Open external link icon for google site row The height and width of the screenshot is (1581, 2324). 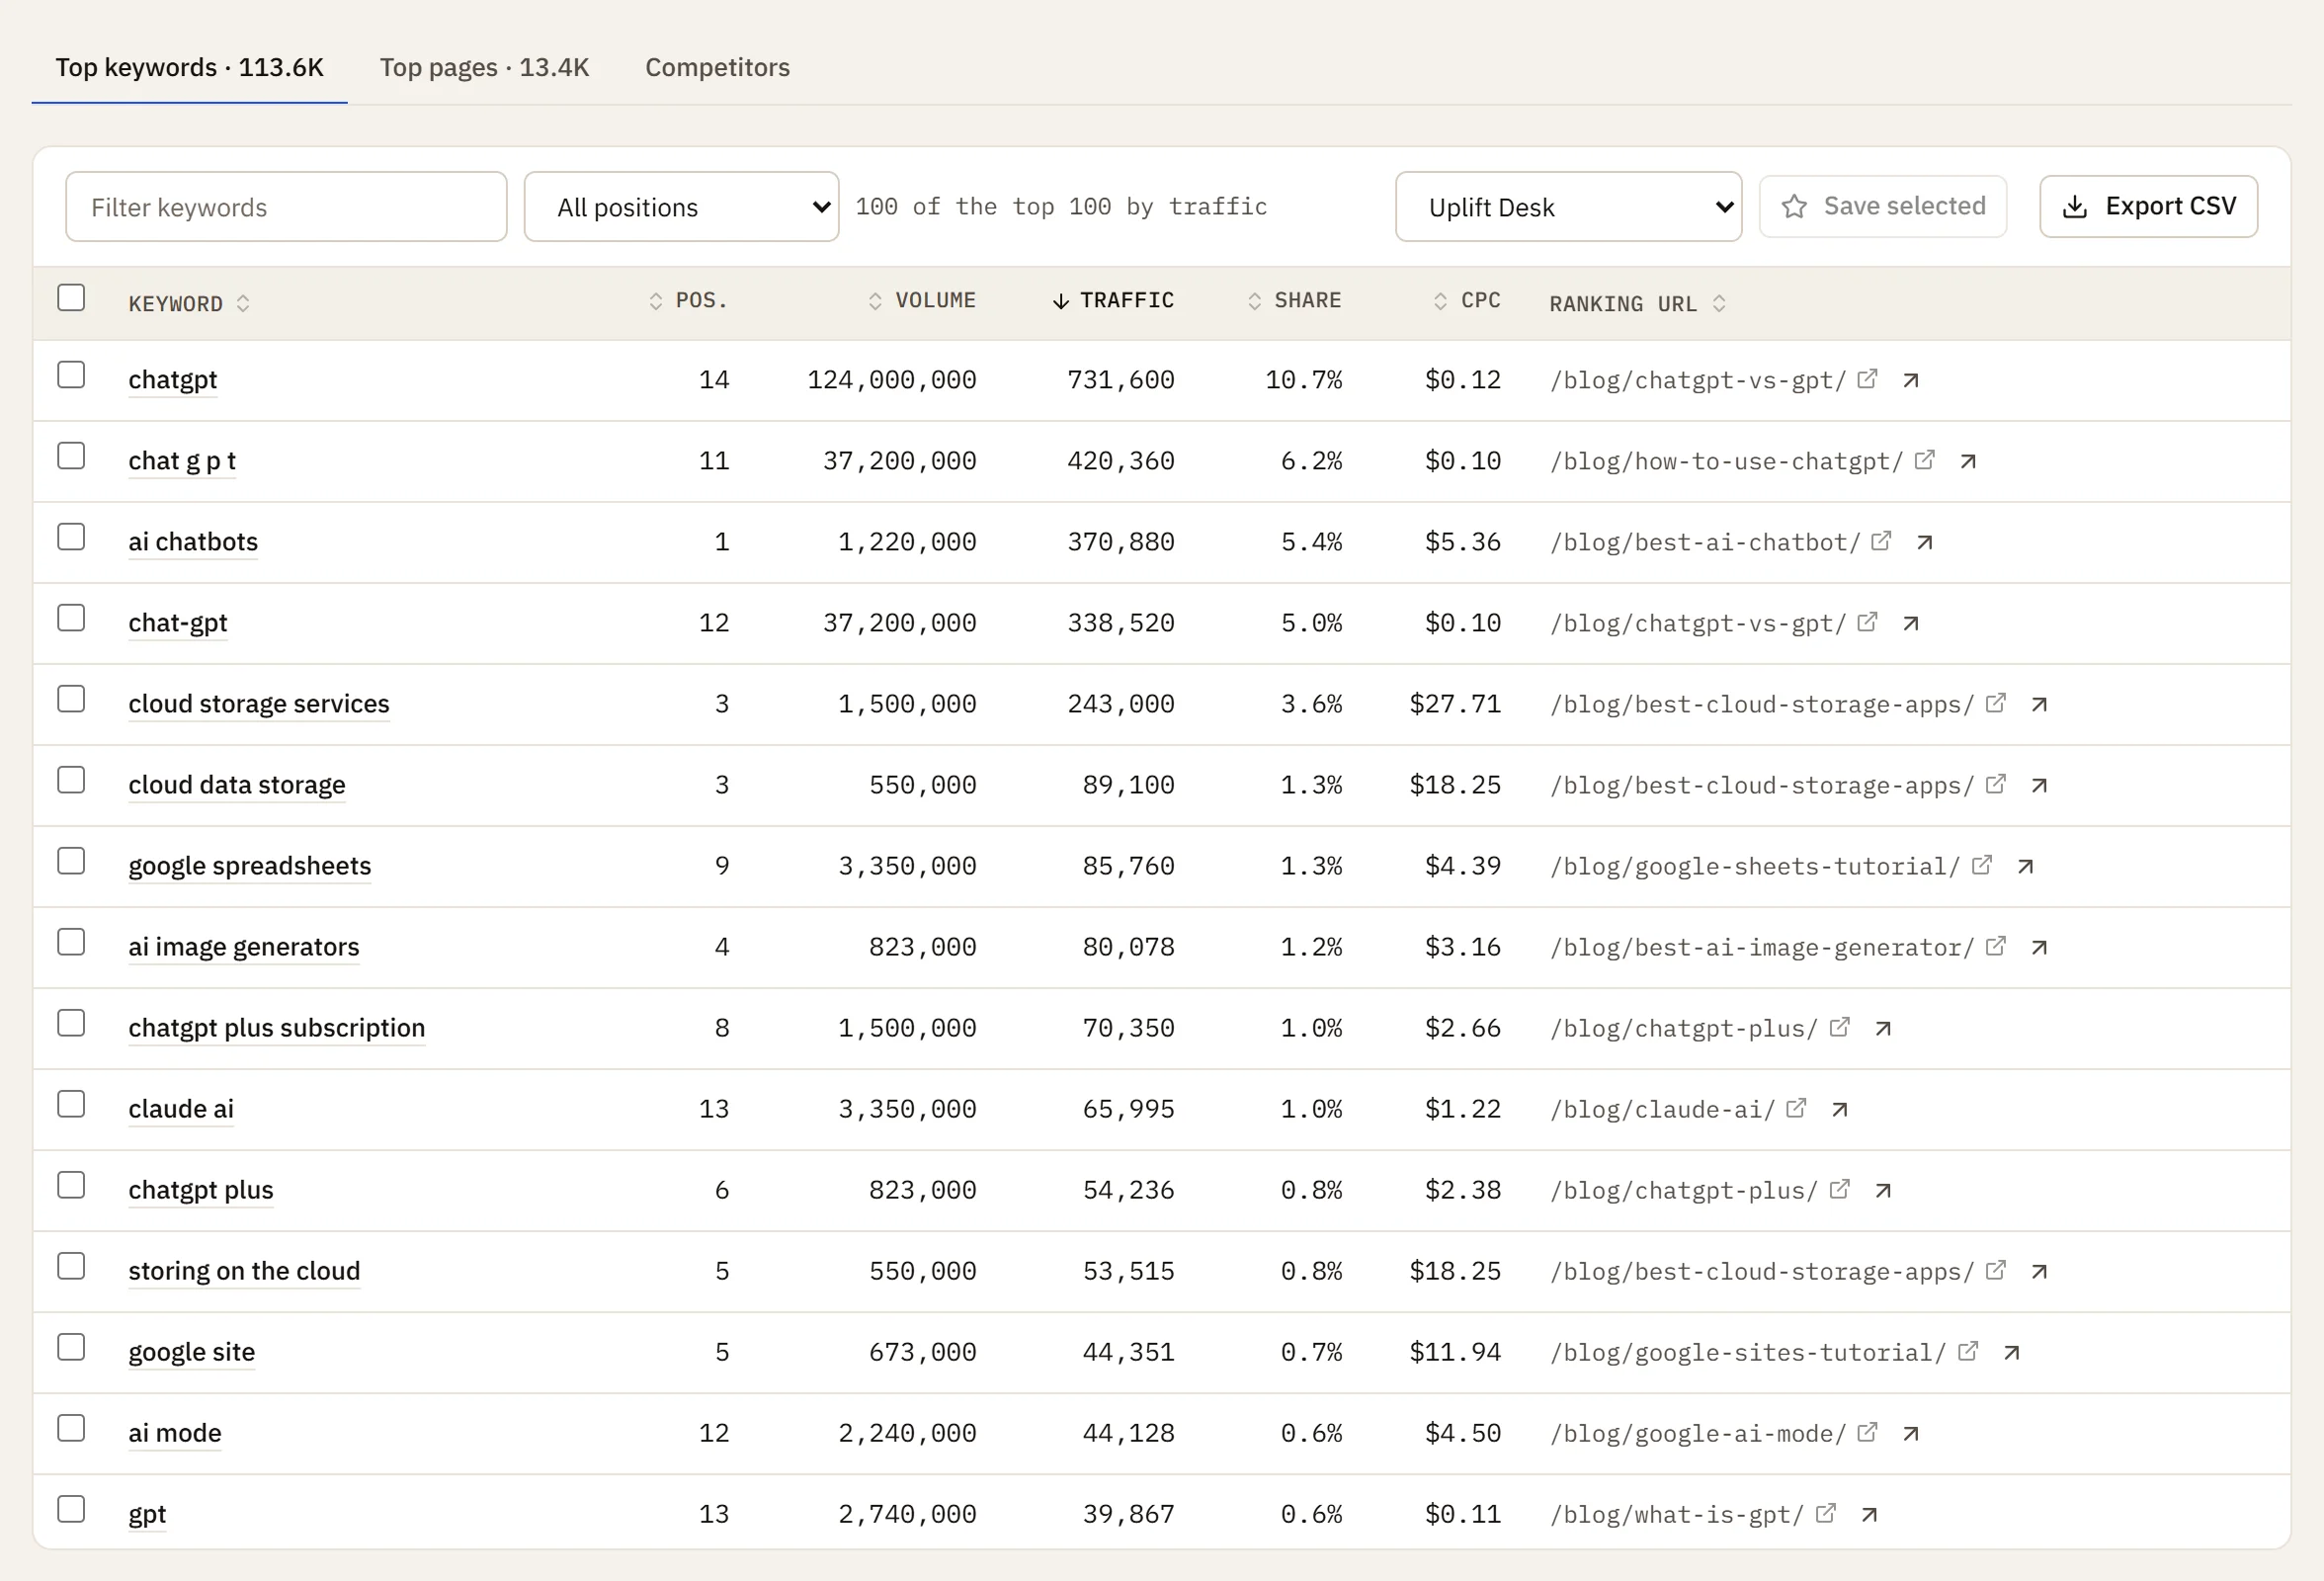tap(1968, 1351)
